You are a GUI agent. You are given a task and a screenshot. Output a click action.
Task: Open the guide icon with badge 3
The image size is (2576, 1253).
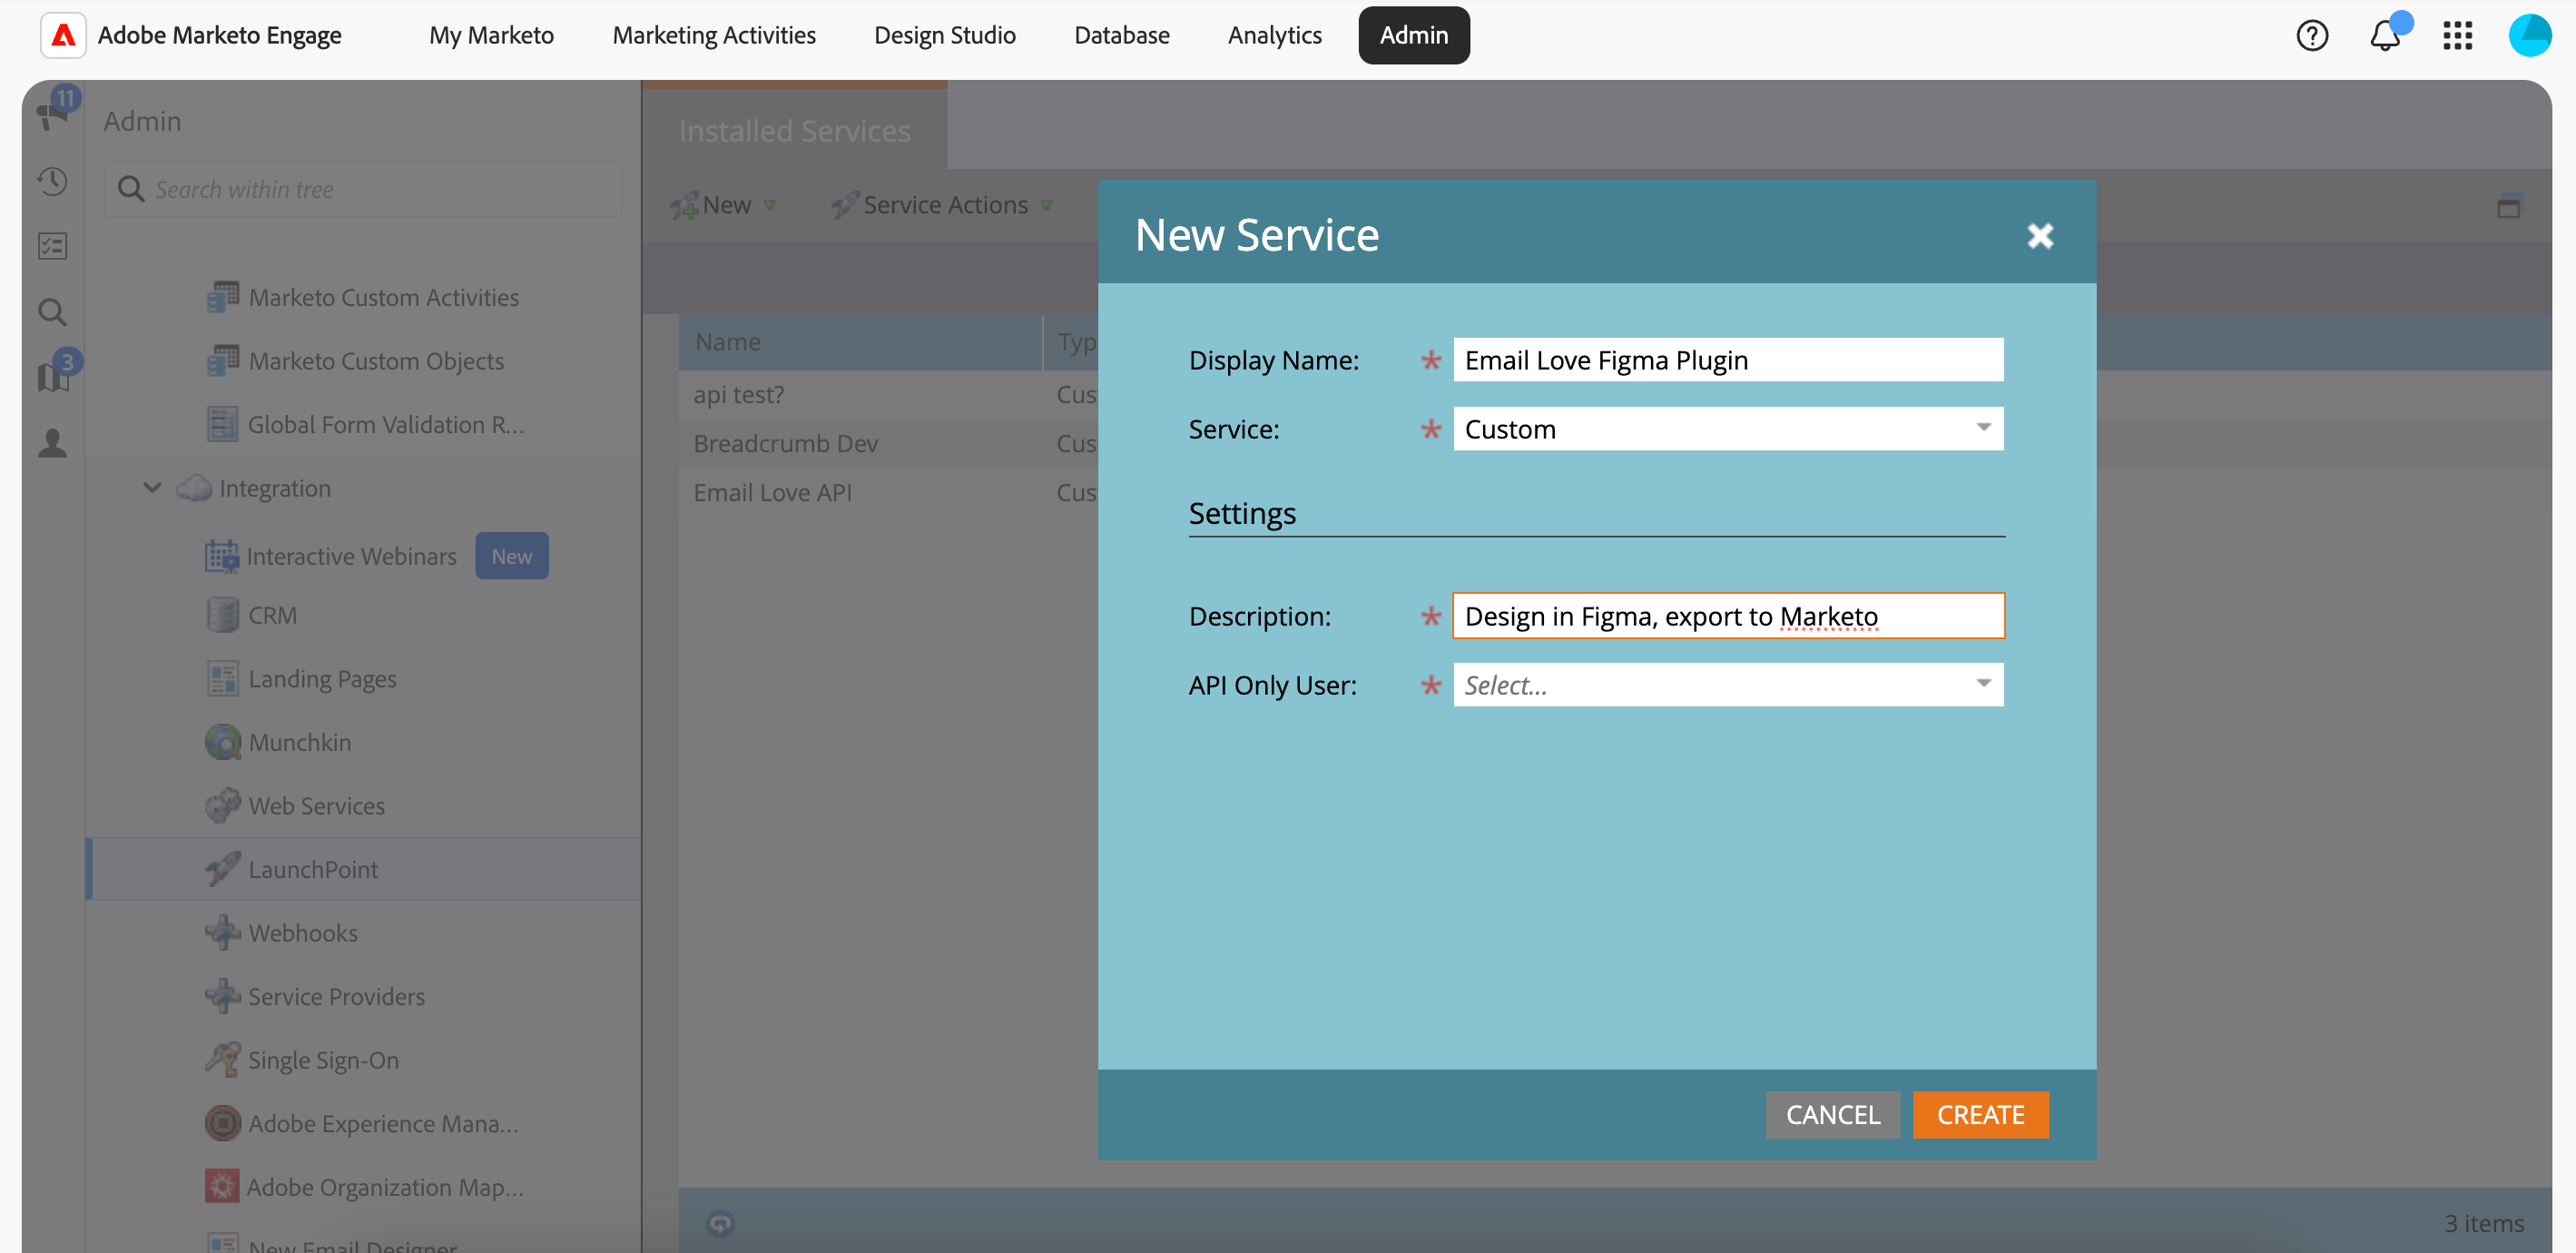coord(54,376)
